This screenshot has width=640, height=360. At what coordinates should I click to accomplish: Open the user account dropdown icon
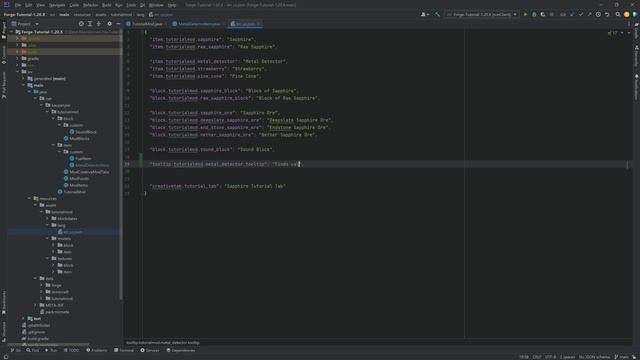click(x=424, y=14)
